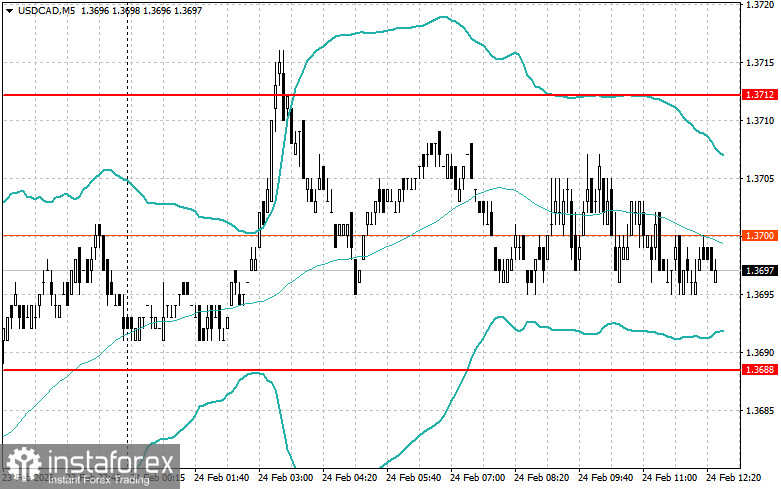Select the upper red line at 1.3712

coord(371,95)
